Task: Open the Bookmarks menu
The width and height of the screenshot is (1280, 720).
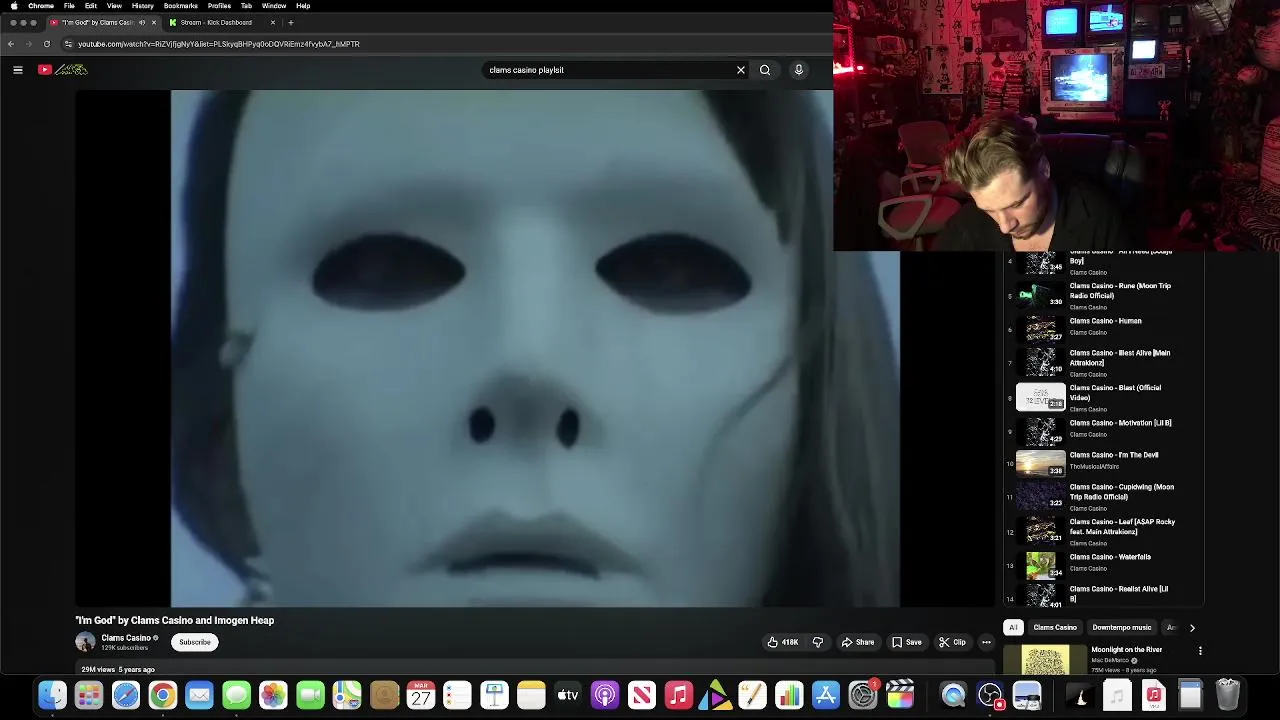Action: (x=181, y=6)
